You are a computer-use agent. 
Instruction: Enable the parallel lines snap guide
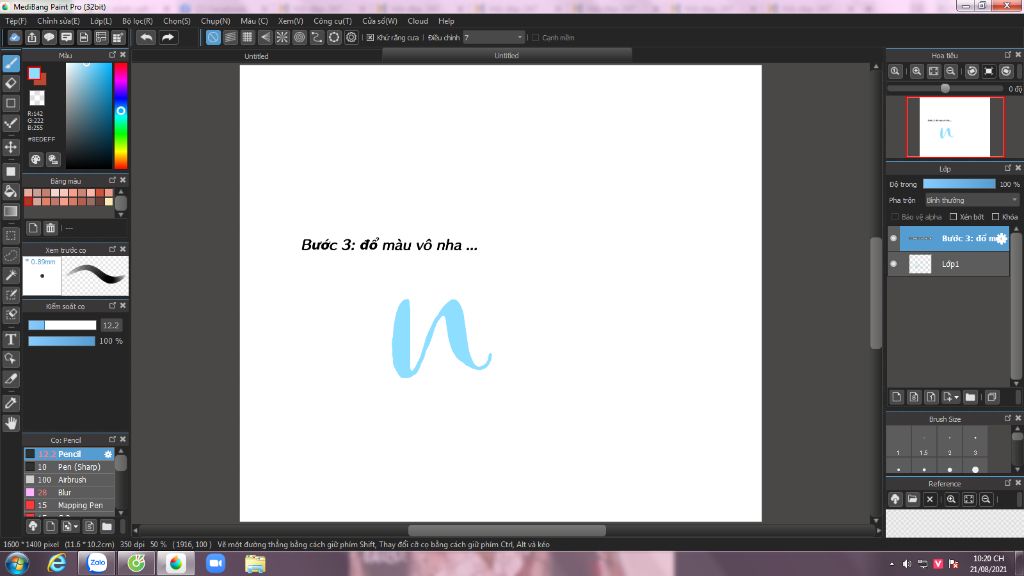click(231, 37)
